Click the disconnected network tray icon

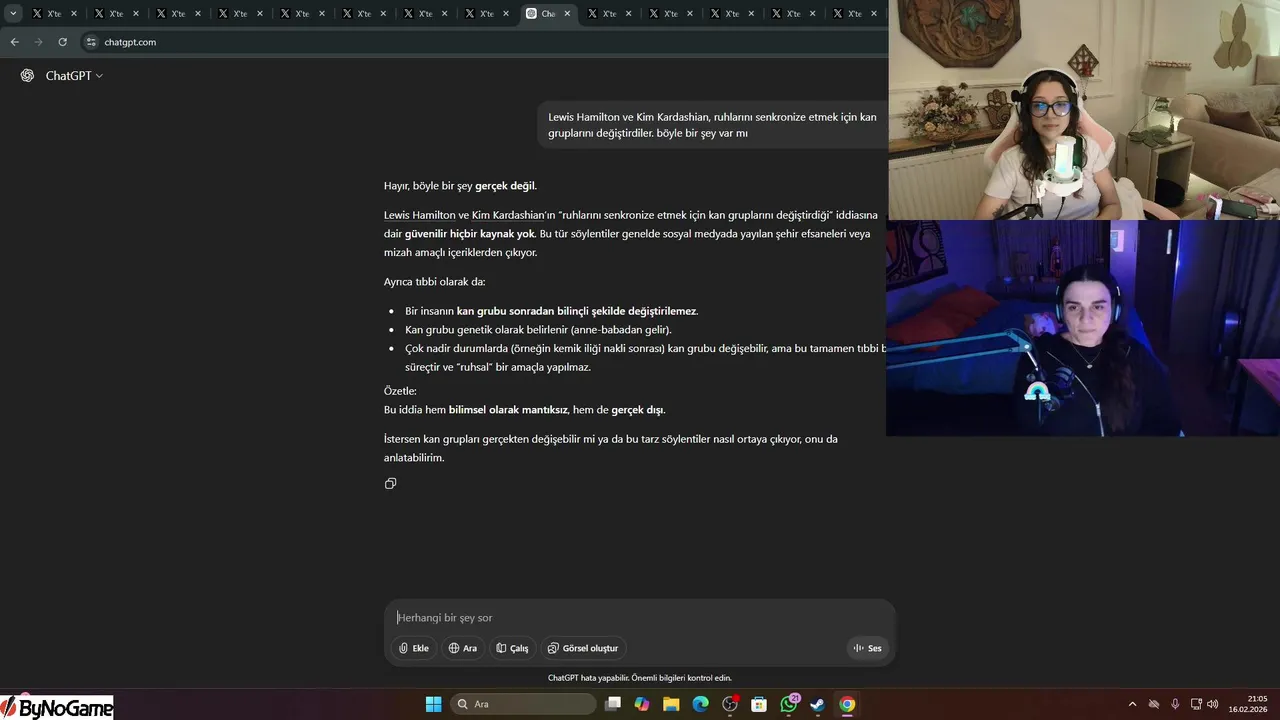pyautogui.click(x=1153, y=704)
